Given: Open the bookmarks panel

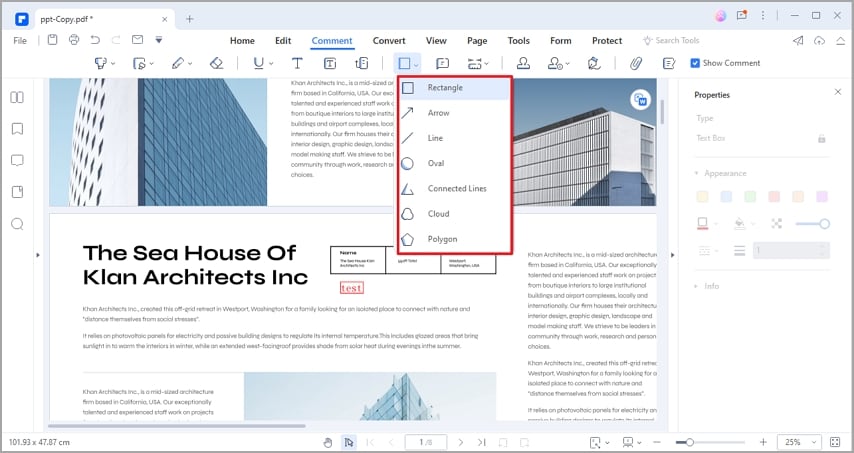Looking at the screenshot, I should click(17, 129).
